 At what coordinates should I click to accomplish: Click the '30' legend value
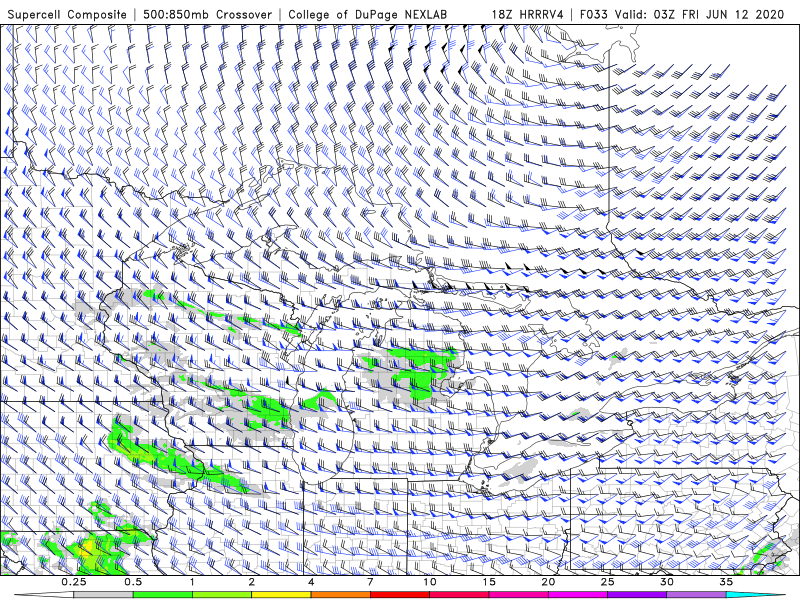(x=667, y=582)
